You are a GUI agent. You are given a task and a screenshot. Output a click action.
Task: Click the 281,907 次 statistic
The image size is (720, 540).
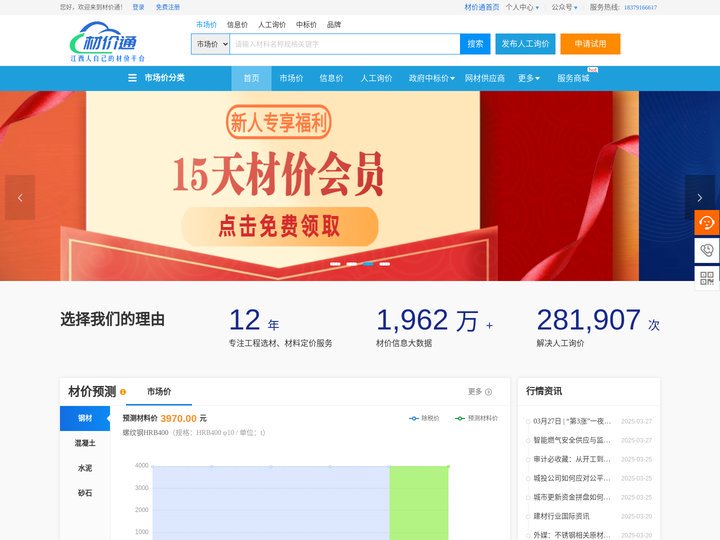pos(598,320)
